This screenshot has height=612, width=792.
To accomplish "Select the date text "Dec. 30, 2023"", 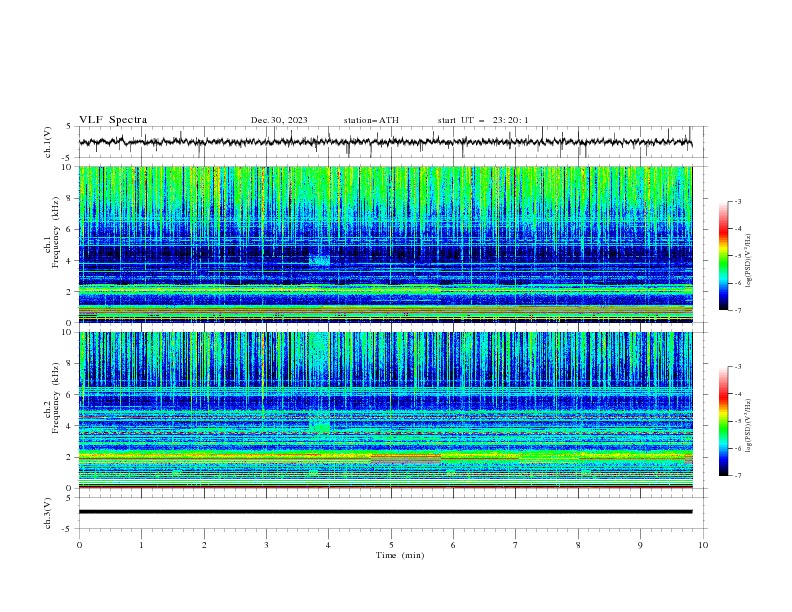I will click(279, 120).
